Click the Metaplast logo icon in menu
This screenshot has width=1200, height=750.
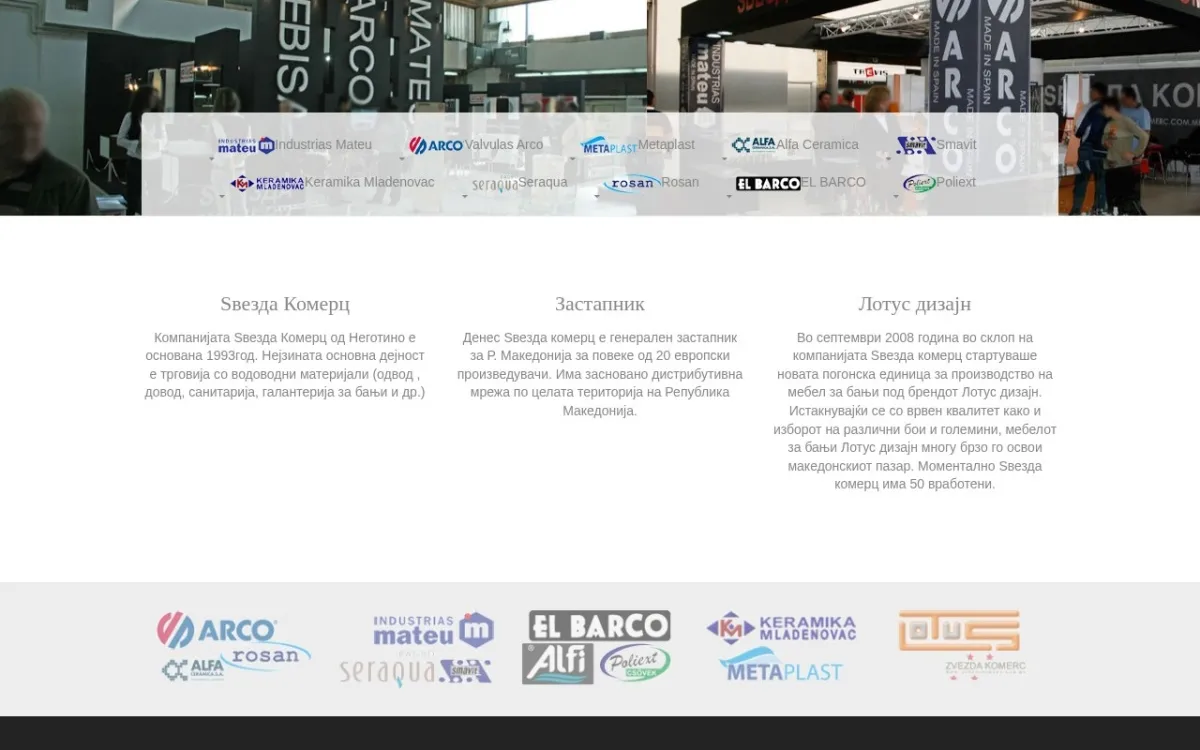coord(609,146)
